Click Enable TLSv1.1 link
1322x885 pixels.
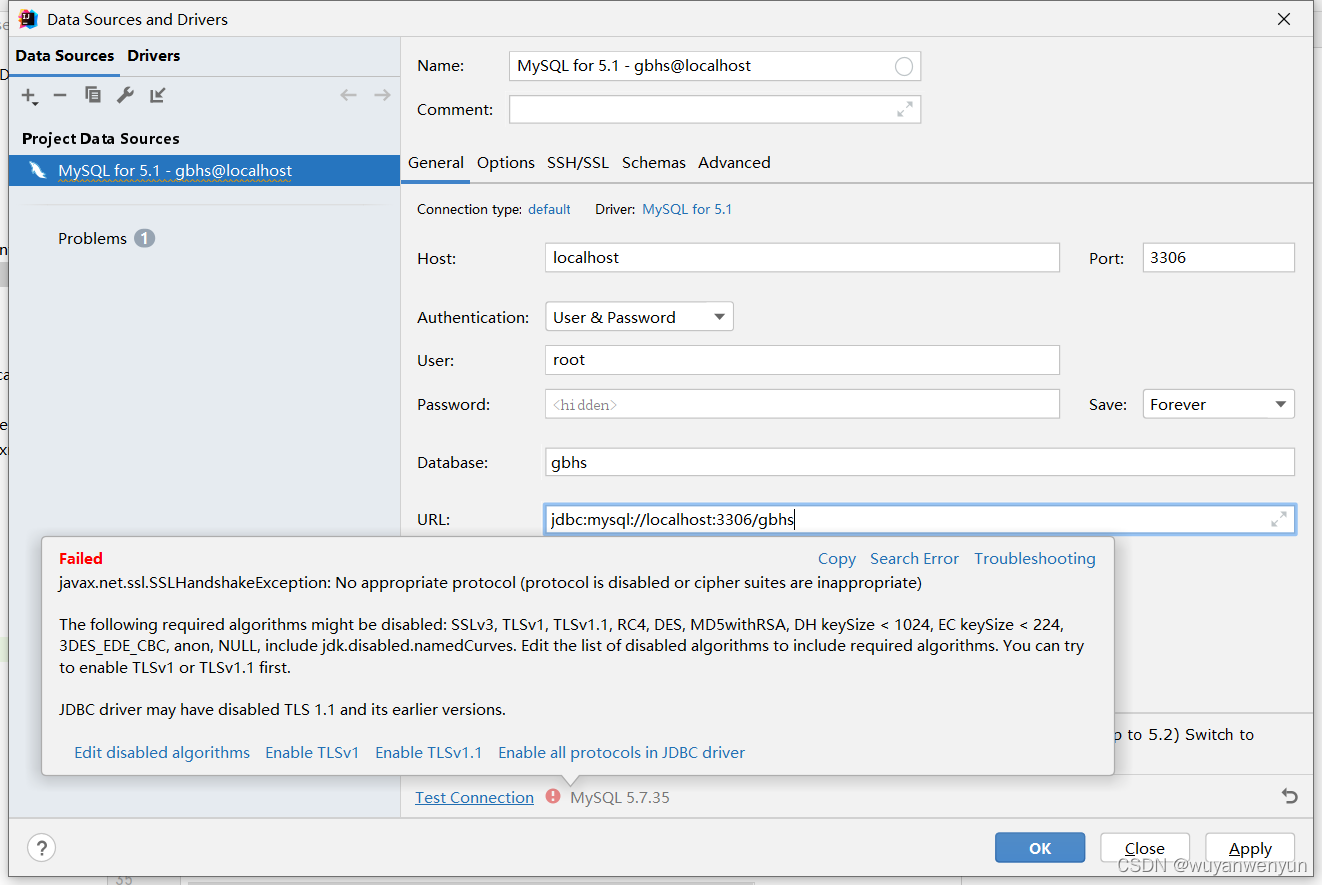point(429,753)
